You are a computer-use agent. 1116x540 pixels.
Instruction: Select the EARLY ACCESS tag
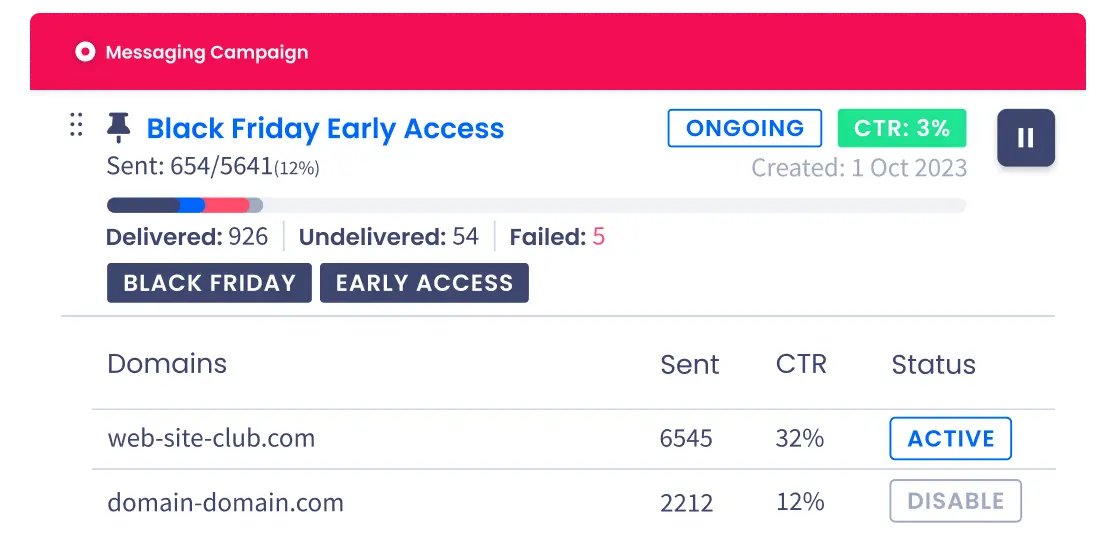click(x=424, y=282)
